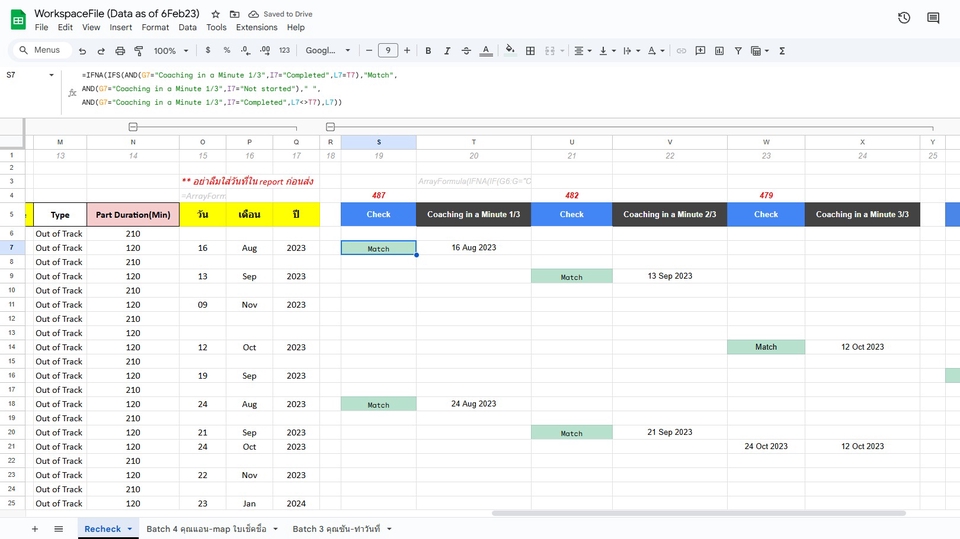This screenshot has width=960, height=539.
Task: Open the borders tool
Action: coord(530,51)
